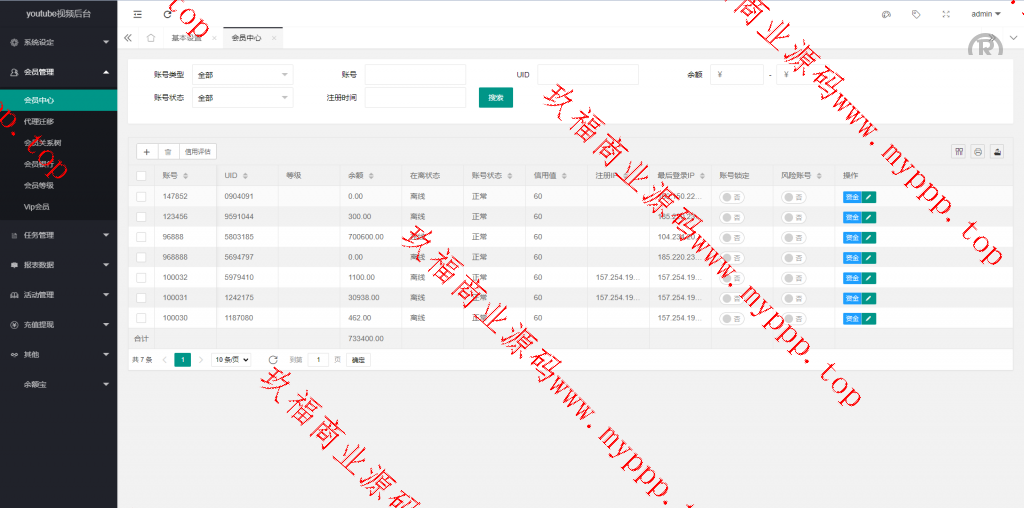Enter fullscreen using the top-right expand icon
This screenshot has height=508, width=1024.
tap(946, 14)
